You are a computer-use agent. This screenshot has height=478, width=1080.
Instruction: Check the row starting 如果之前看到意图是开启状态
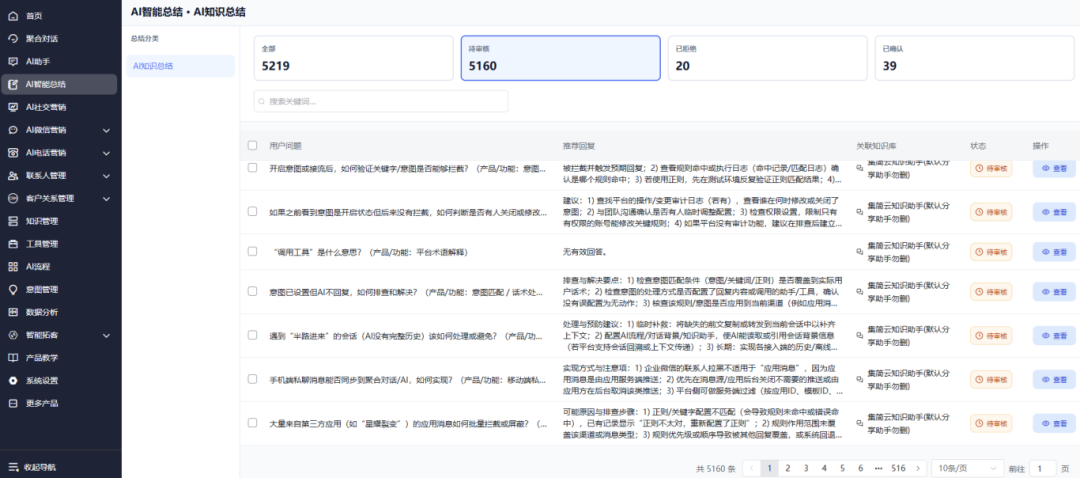coord(253,211)
